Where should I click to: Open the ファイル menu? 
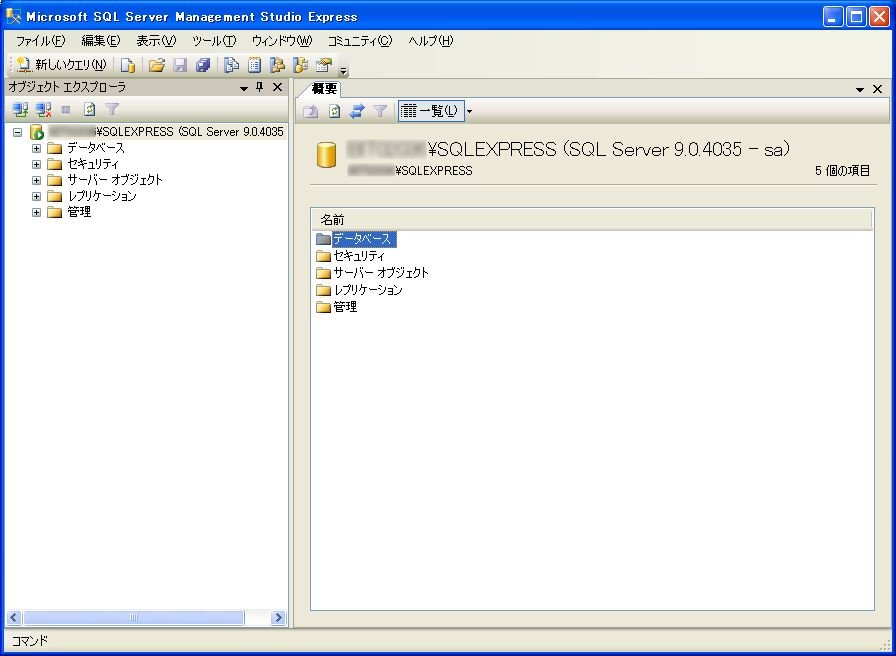(41, 41)
